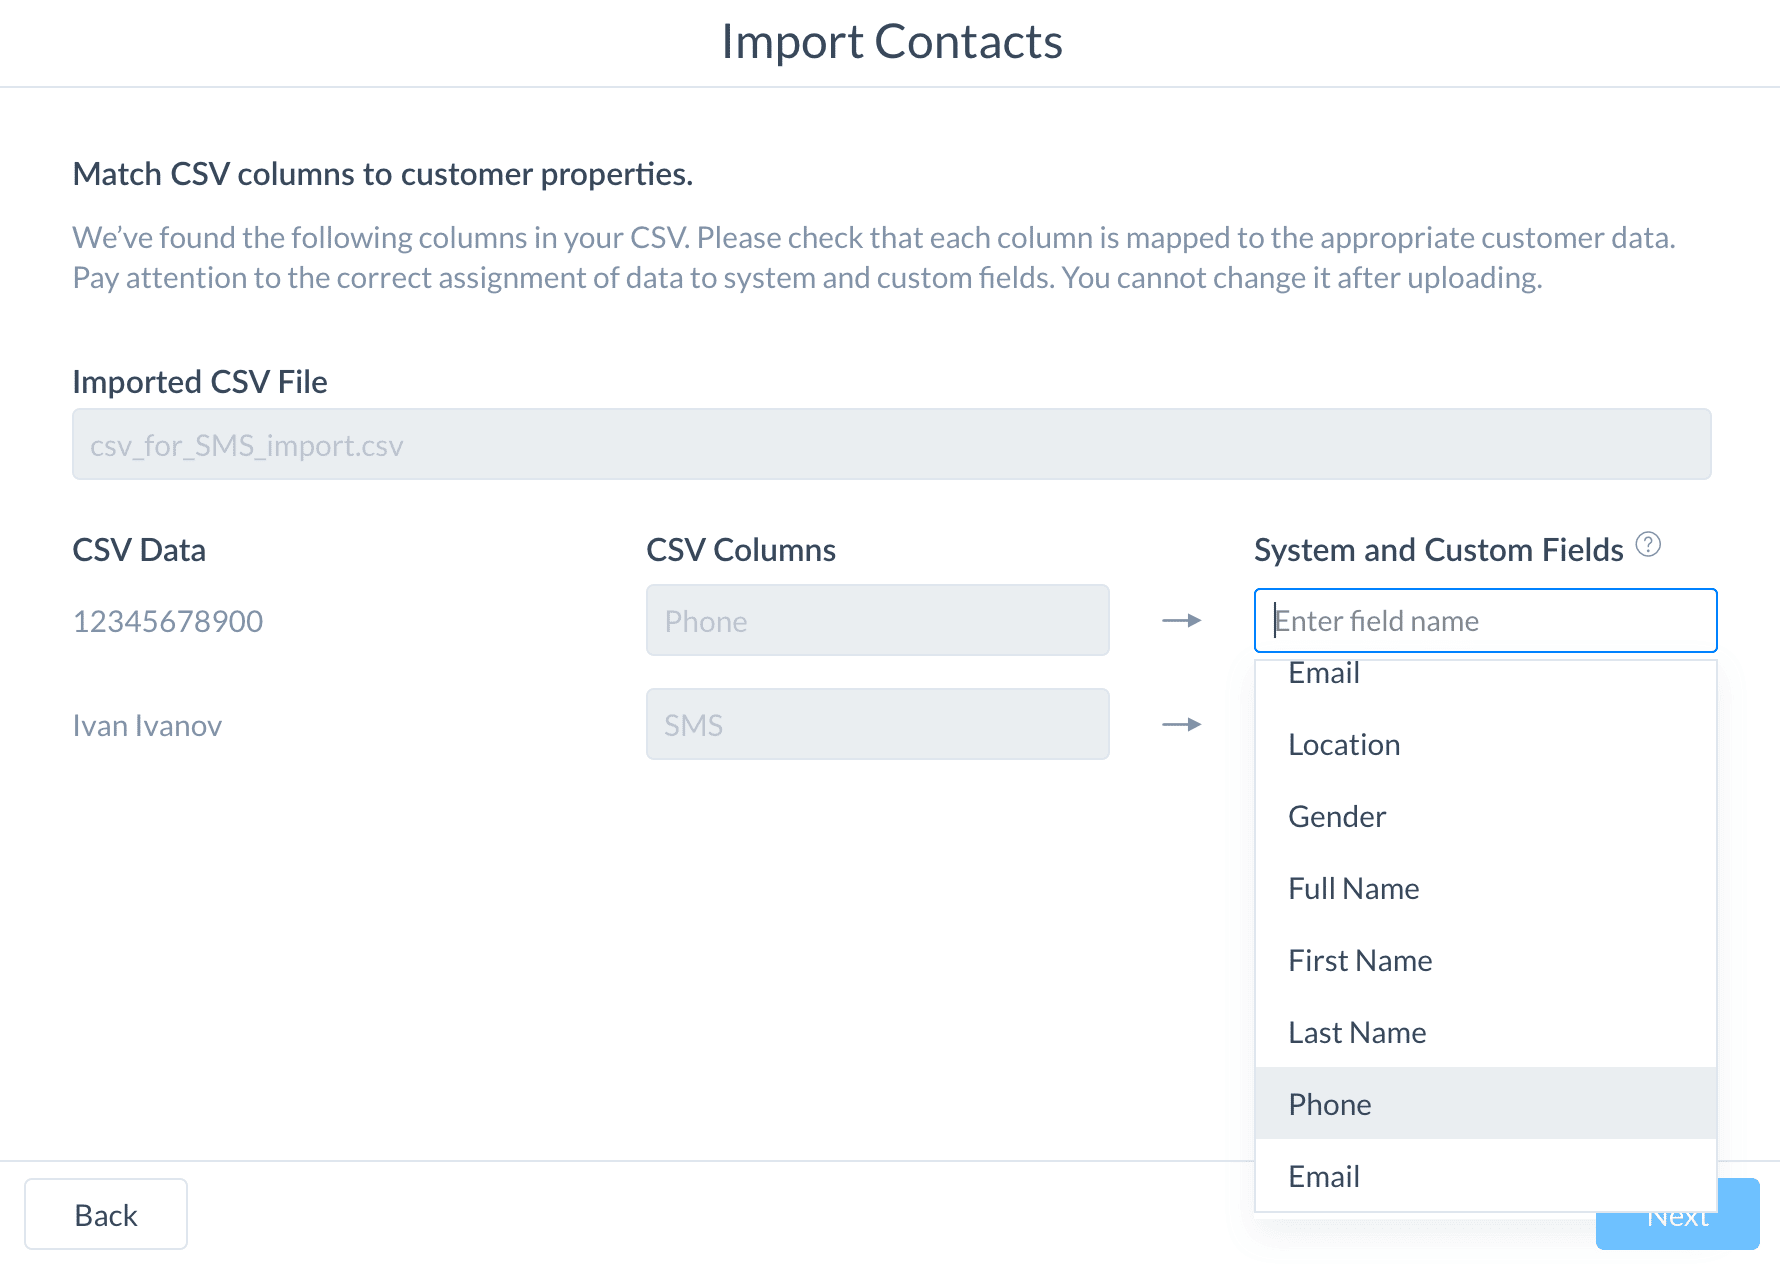The image size is (1780, 1264).
Task: Select Phone from the dropdown list
Action: [x=1486, y=1104]
